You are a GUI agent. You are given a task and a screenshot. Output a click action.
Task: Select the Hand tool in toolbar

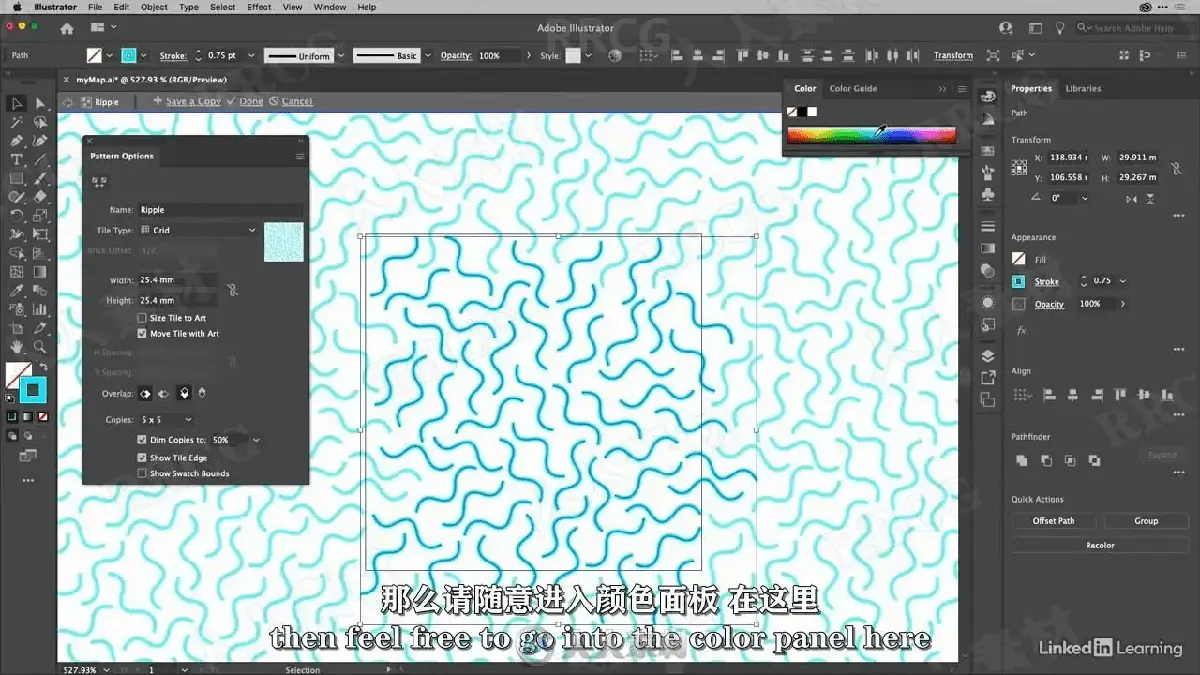[17, 347]
